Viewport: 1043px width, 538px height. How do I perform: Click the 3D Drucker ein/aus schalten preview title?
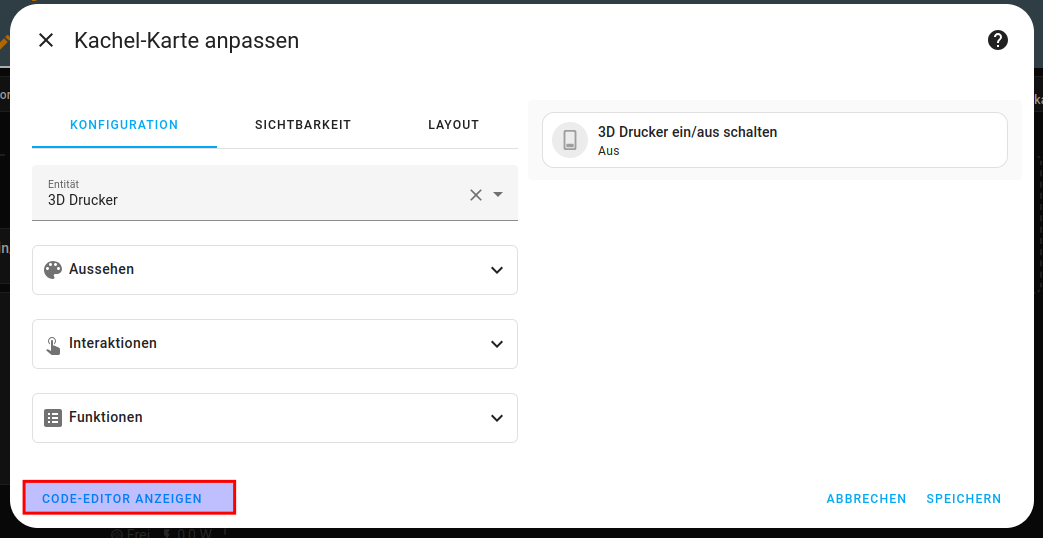[x=687, y=132]
